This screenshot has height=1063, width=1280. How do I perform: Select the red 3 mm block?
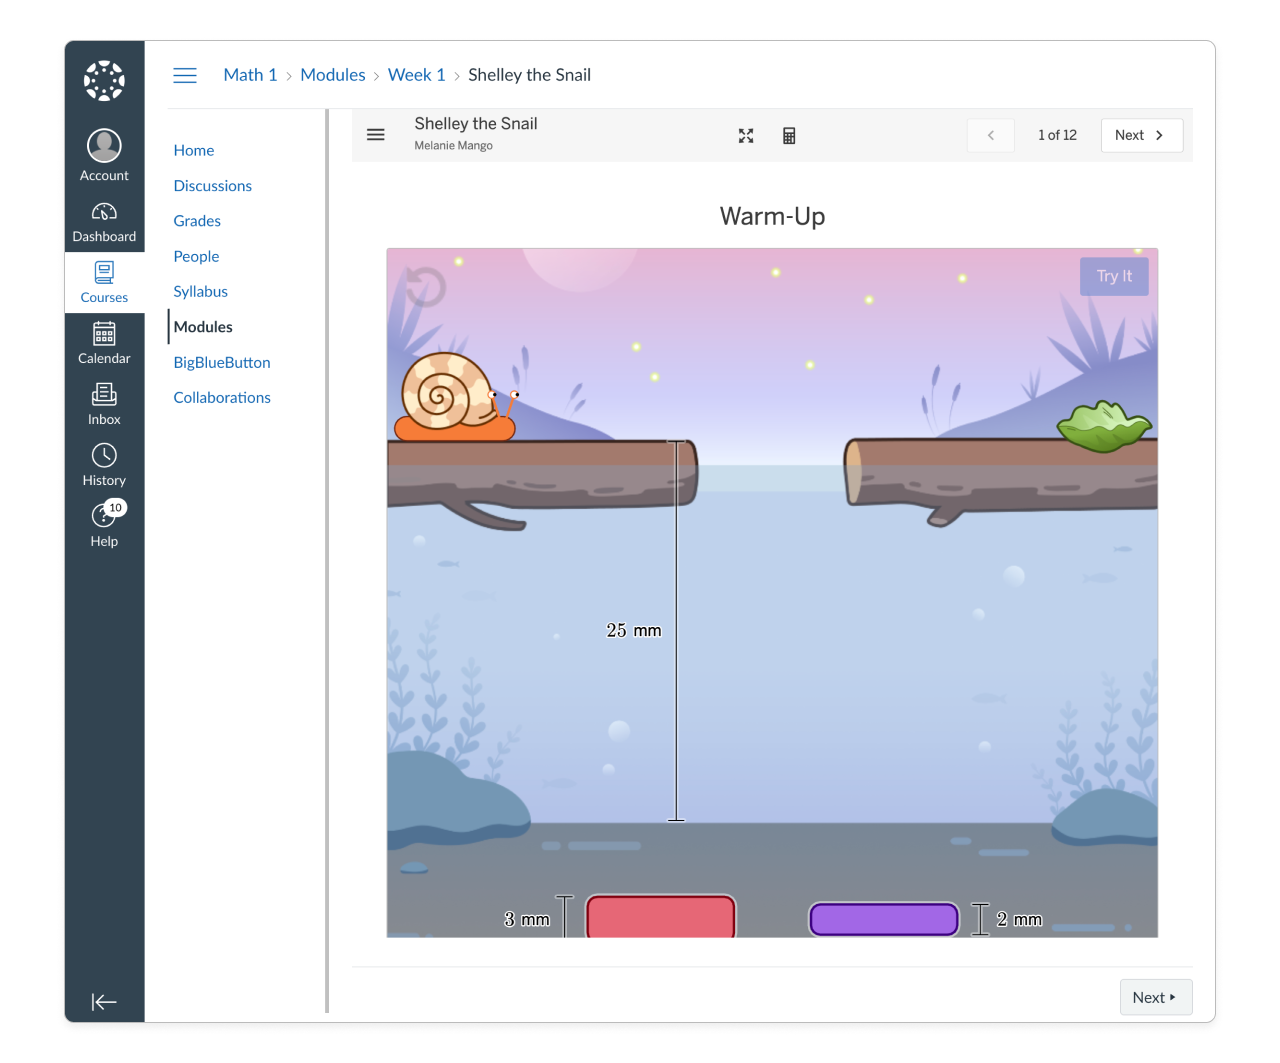click(x=661, y=917)
